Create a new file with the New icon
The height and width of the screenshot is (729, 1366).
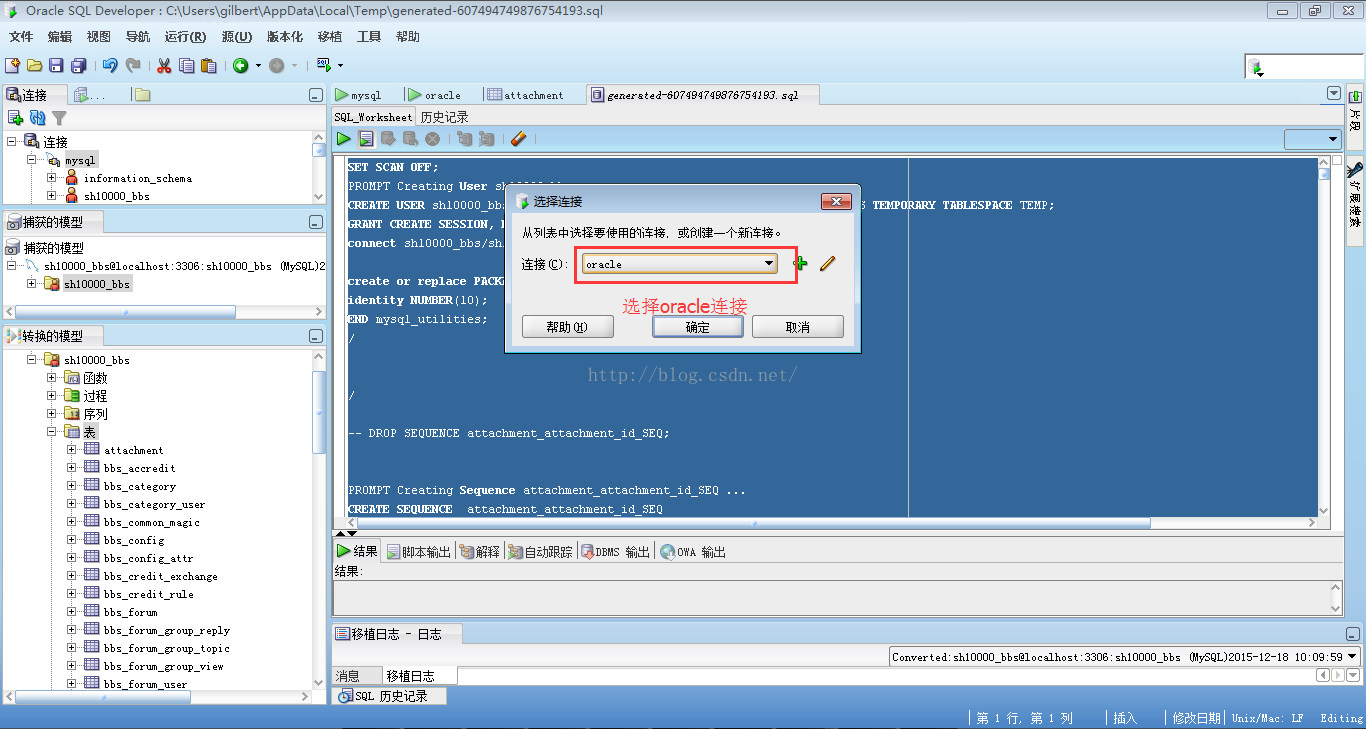pos(12,65)
